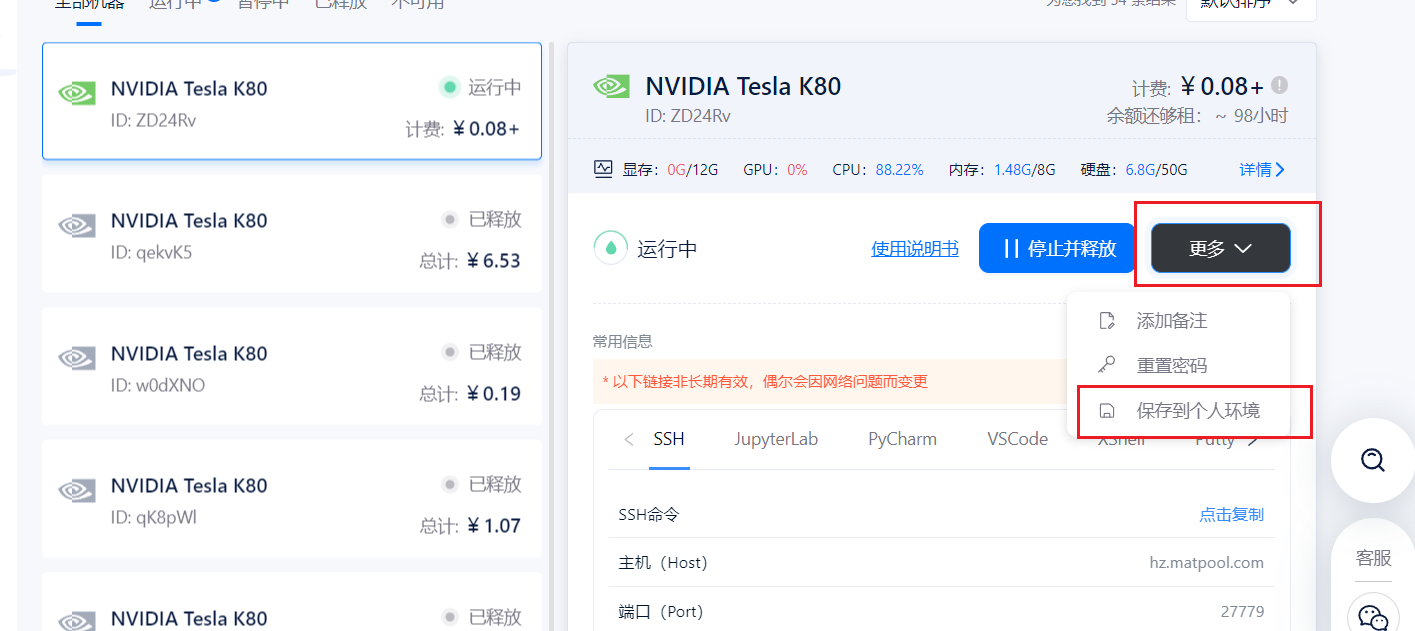Image resolution: width=1415 pixels, height=631 pixels.
Task: Select the released machine card w0dXNO
Action: 292,366
